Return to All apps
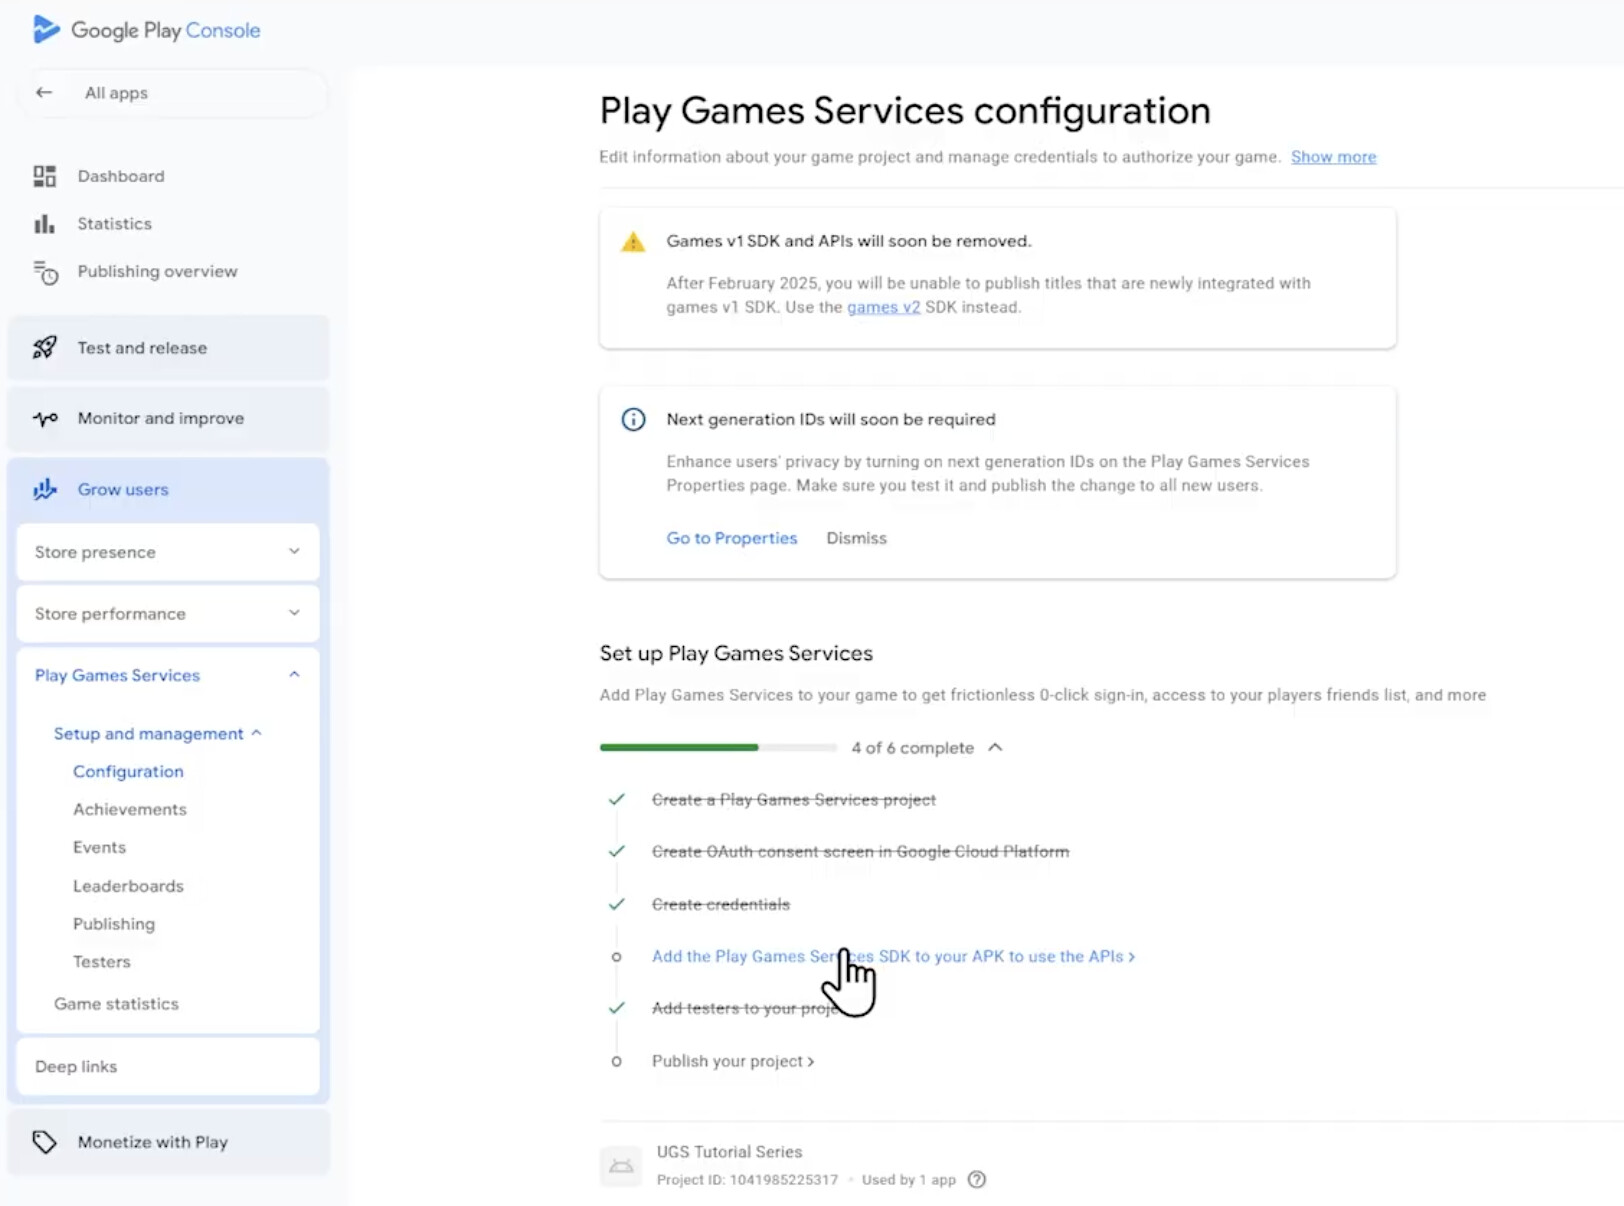1624x1206 pixels. pyautogui.click(x=116, y=92)
